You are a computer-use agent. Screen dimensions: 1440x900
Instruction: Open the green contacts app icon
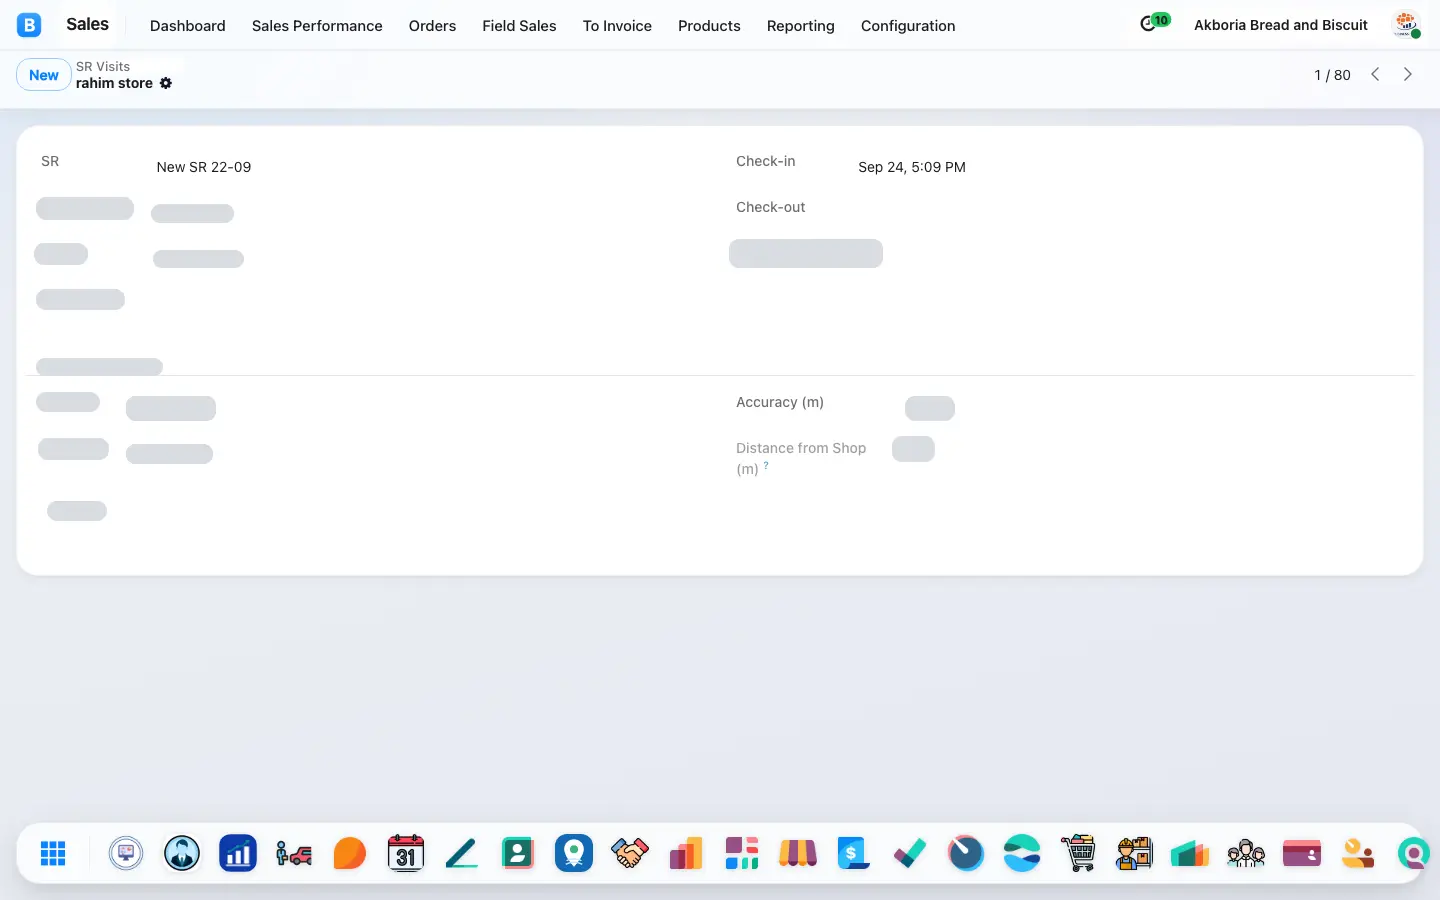pyautogui.click(x=518, y=853)
